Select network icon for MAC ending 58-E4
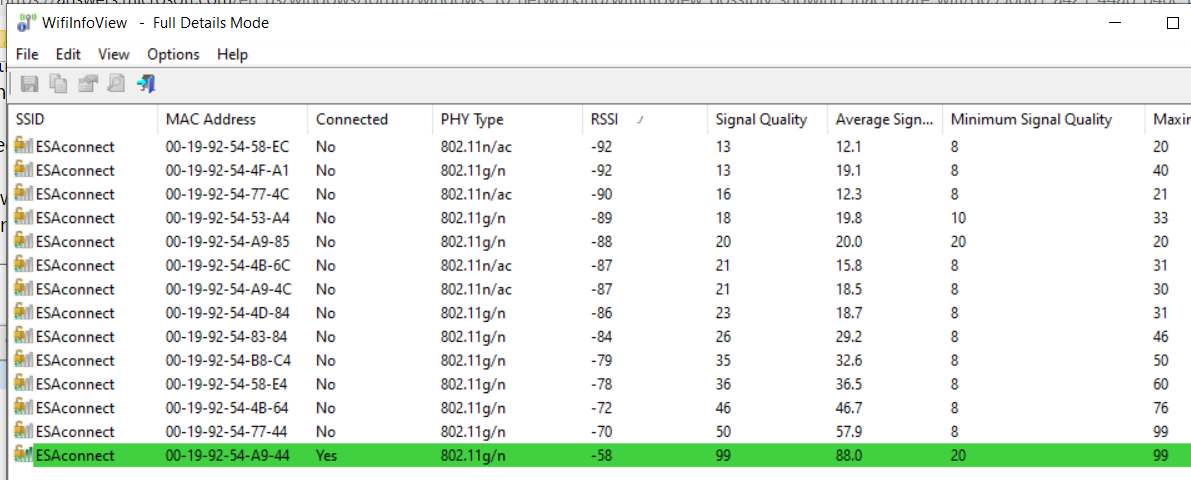This screenshot has height=480, width=1191. coord(24,384)
